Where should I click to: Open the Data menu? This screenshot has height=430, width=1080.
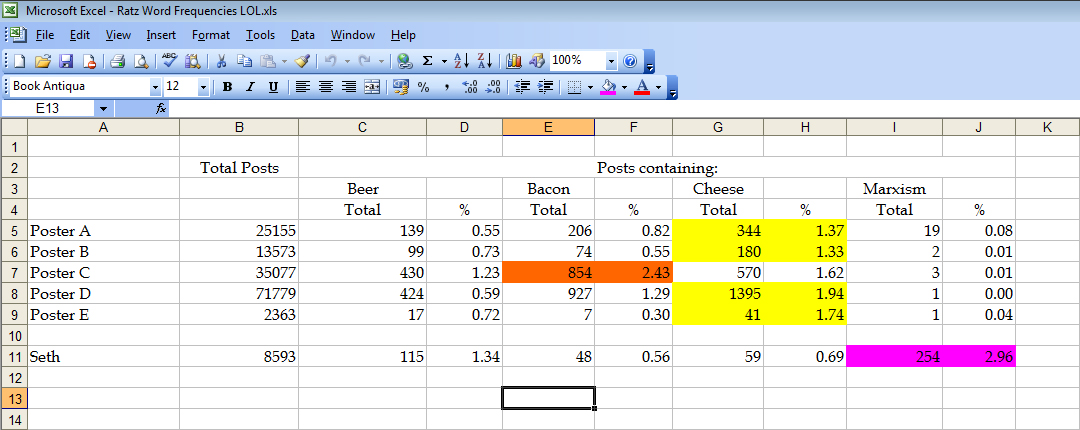click(x=302, y=35)
